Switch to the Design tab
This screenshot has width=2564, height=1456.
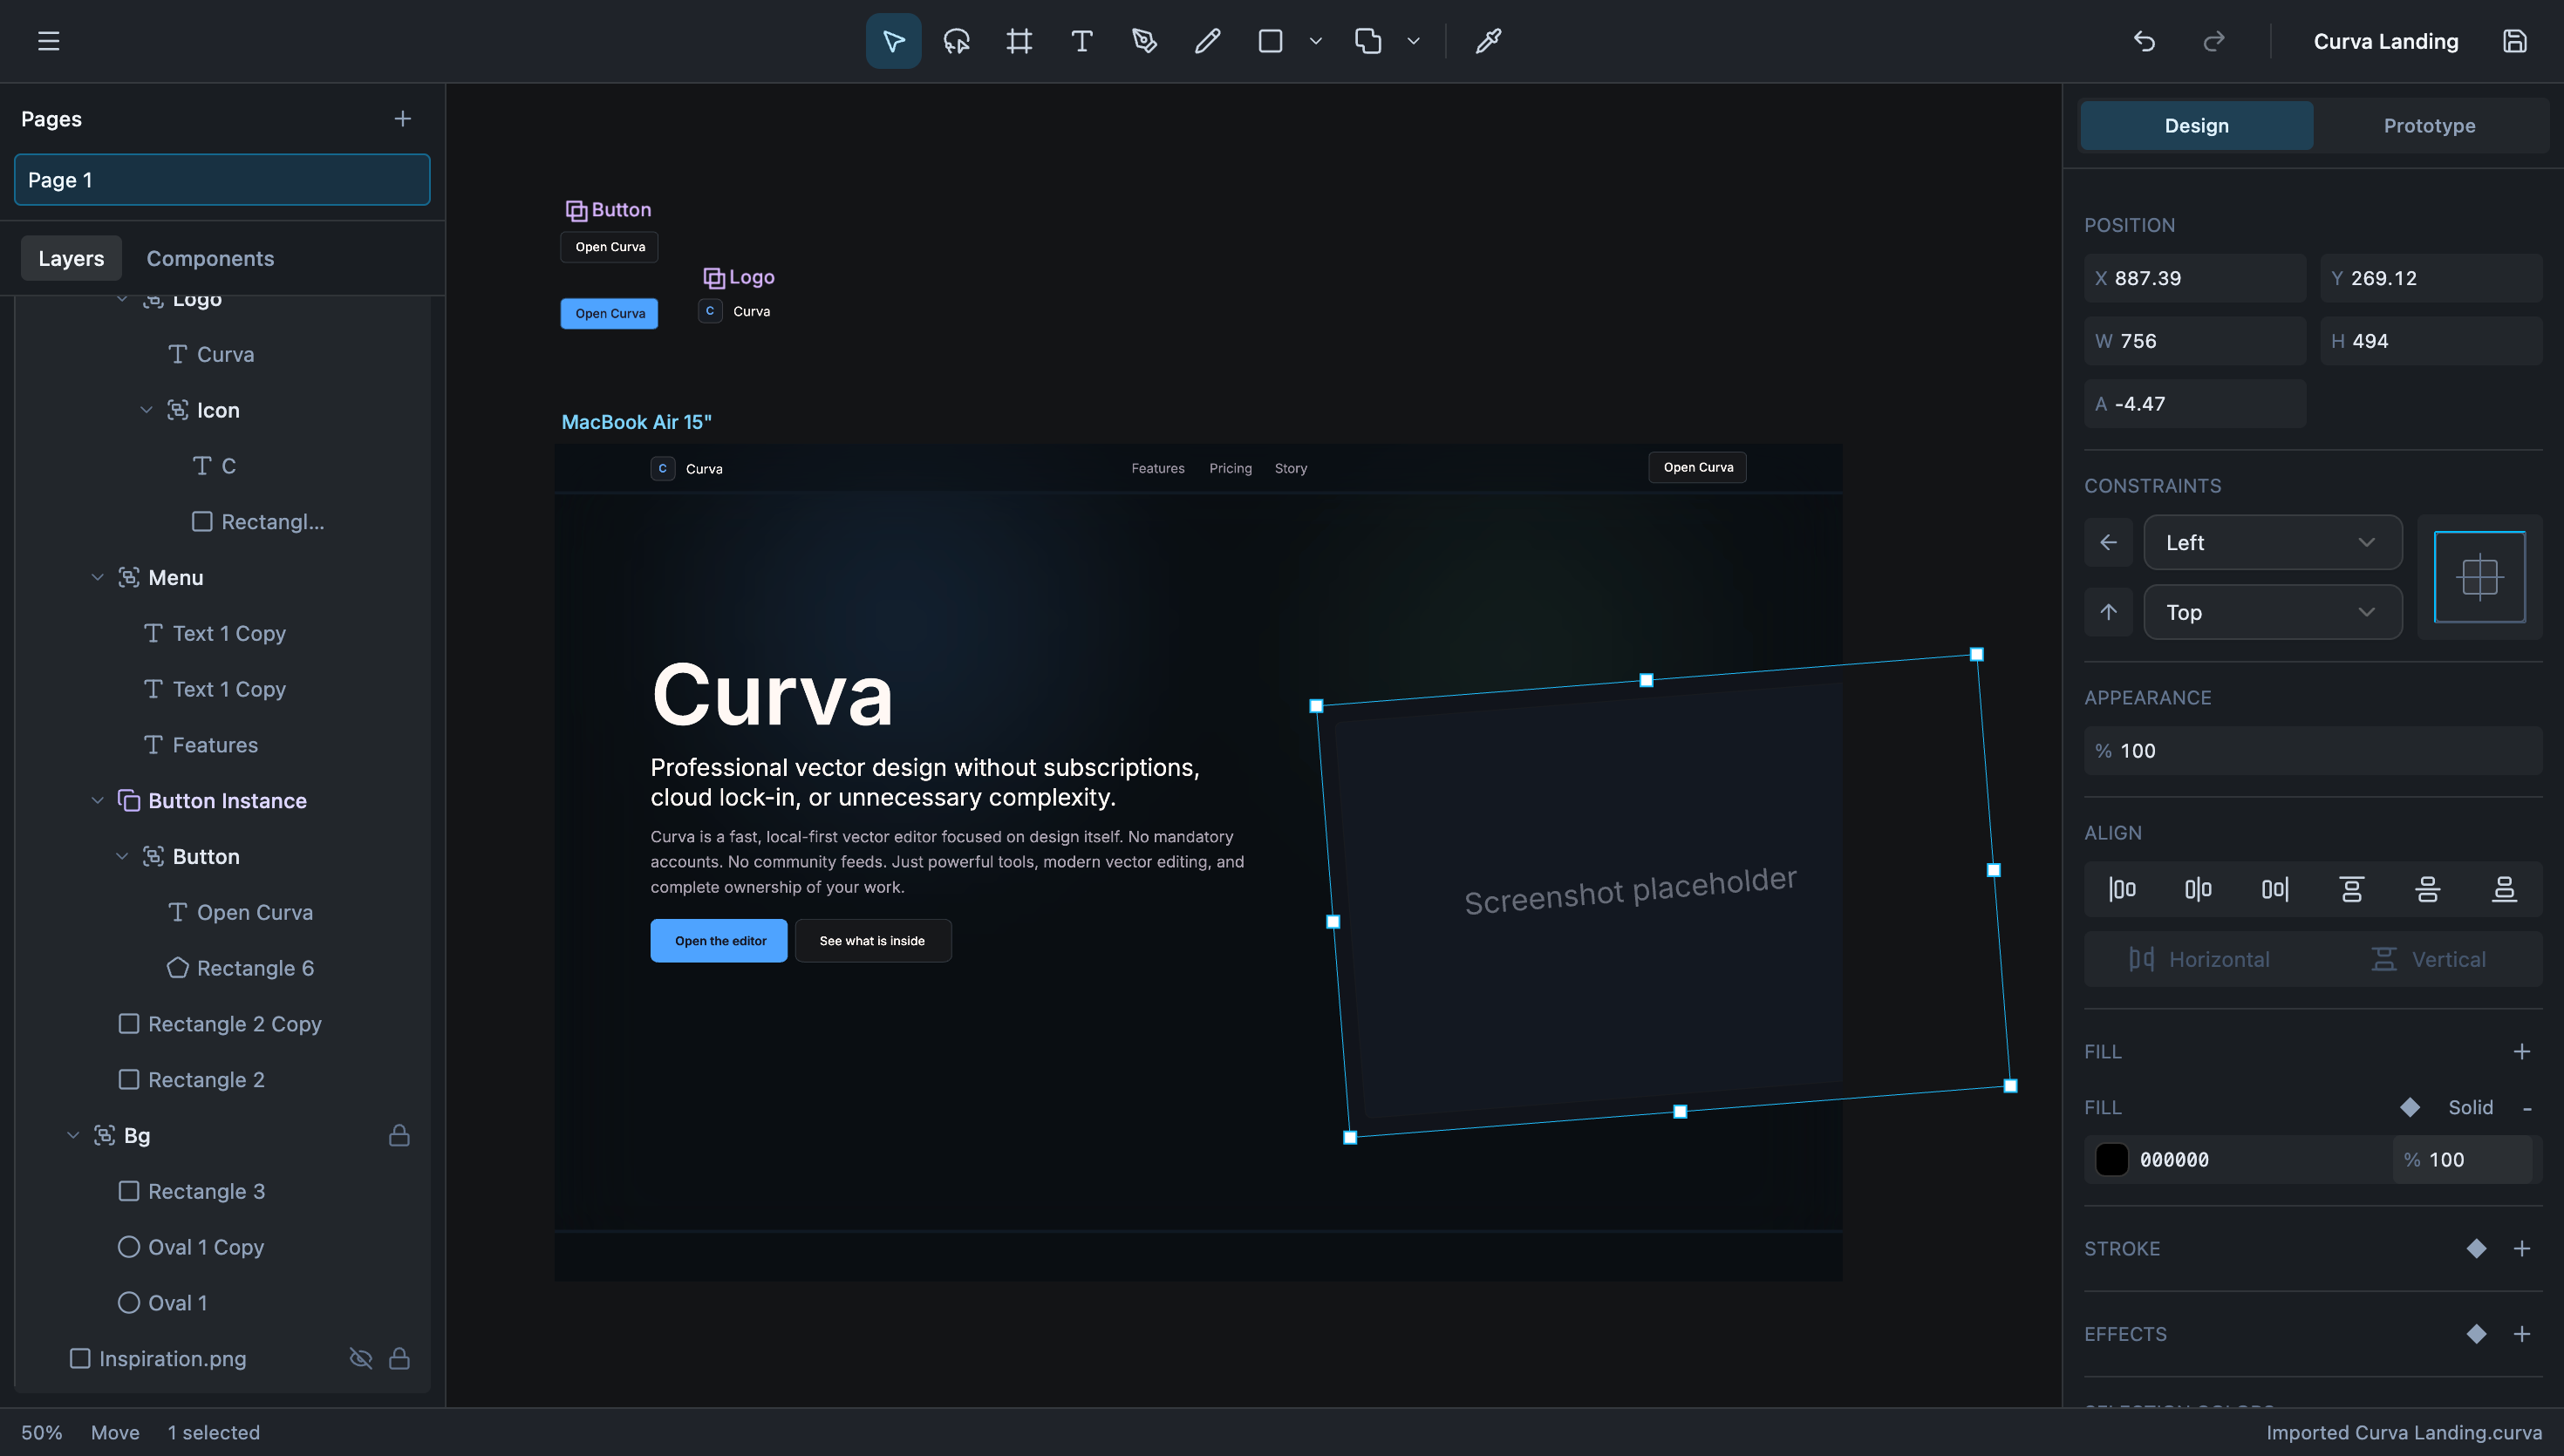tap(2196, 125)
